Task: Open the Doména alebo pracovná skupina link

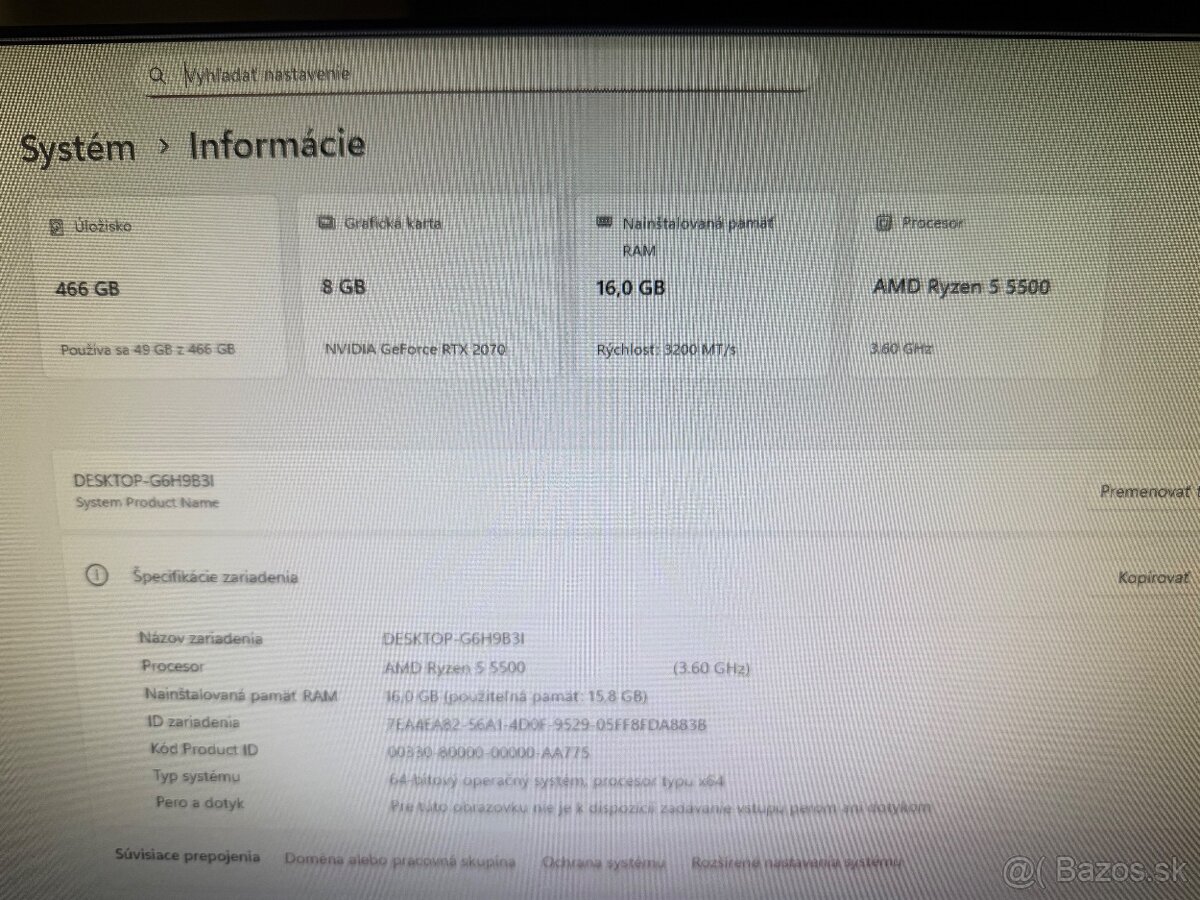Action: point(399,862)
